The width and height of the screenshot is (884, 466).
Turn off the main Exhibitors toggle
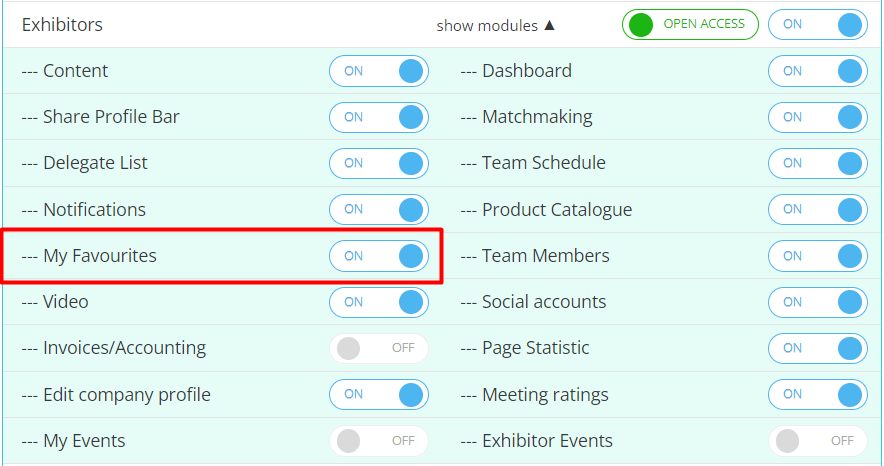[x=817, y=24]
